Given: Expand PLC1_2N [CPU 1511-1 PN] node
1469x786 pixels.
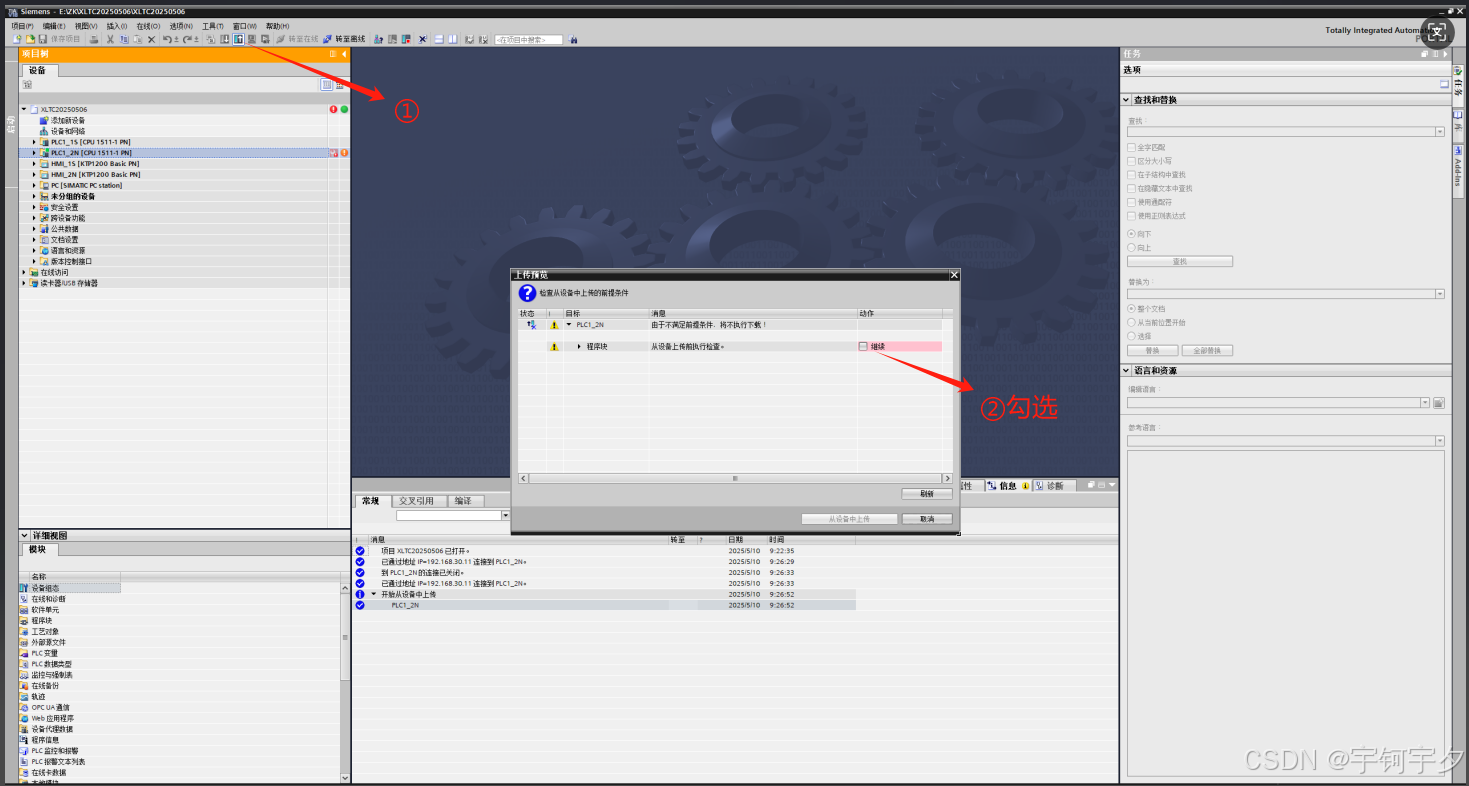Looking at the screenshot, I should coord(34,153).
